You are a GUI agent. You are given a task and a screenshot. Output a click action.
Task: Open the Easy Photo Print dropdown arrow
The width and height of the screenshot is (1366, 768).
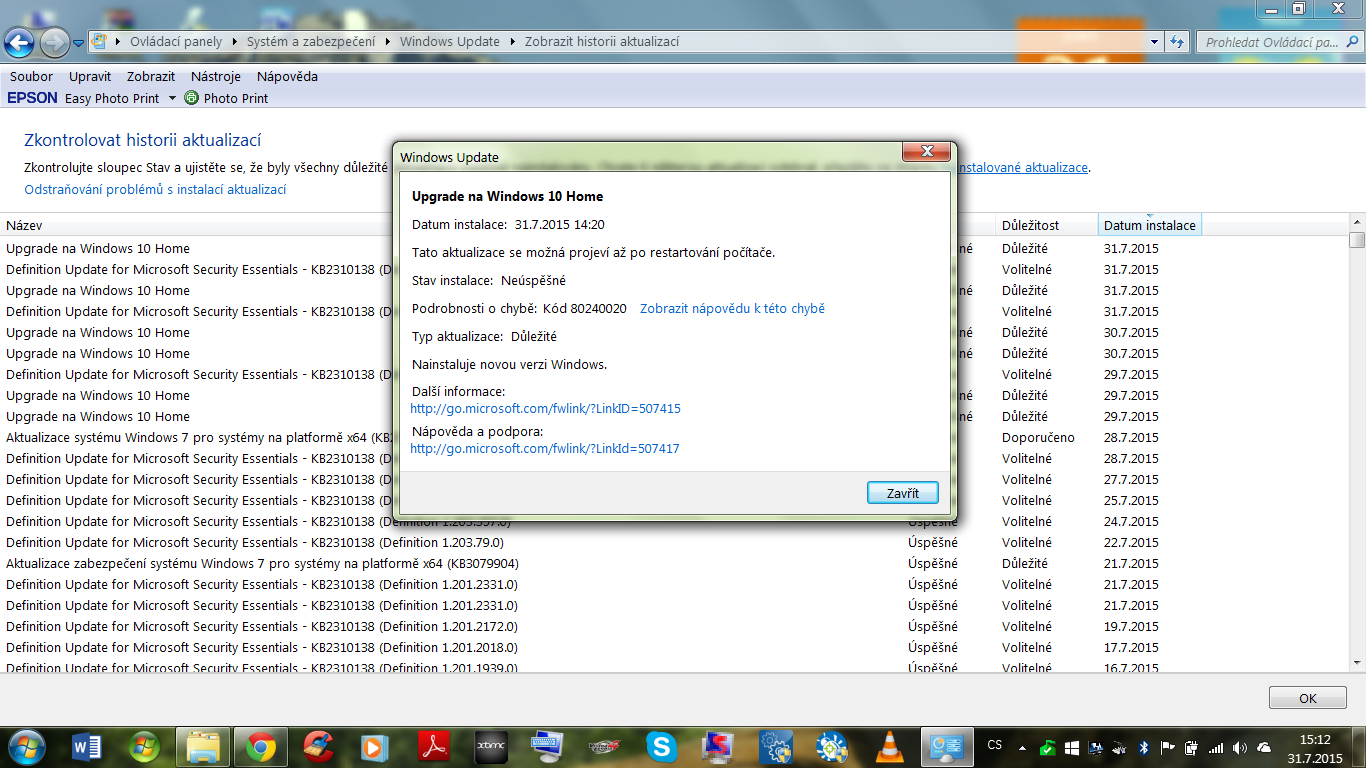(171, 98)
